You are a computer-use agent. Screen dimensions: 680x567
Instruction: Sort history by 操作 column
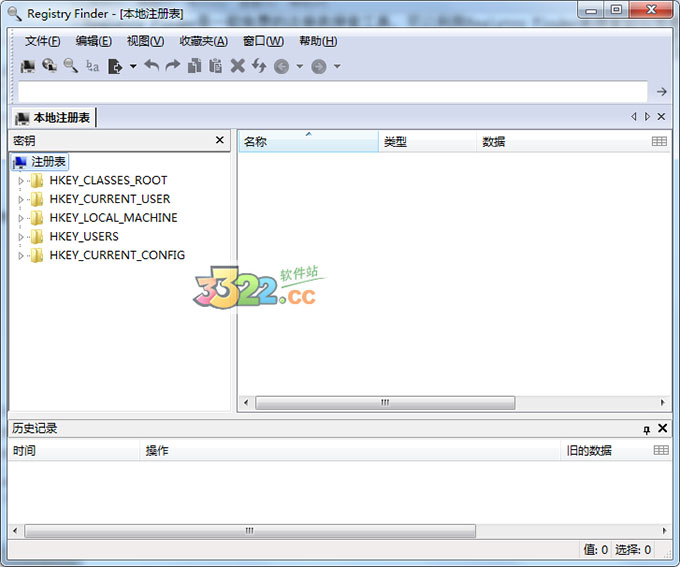(x=350, y=451)
